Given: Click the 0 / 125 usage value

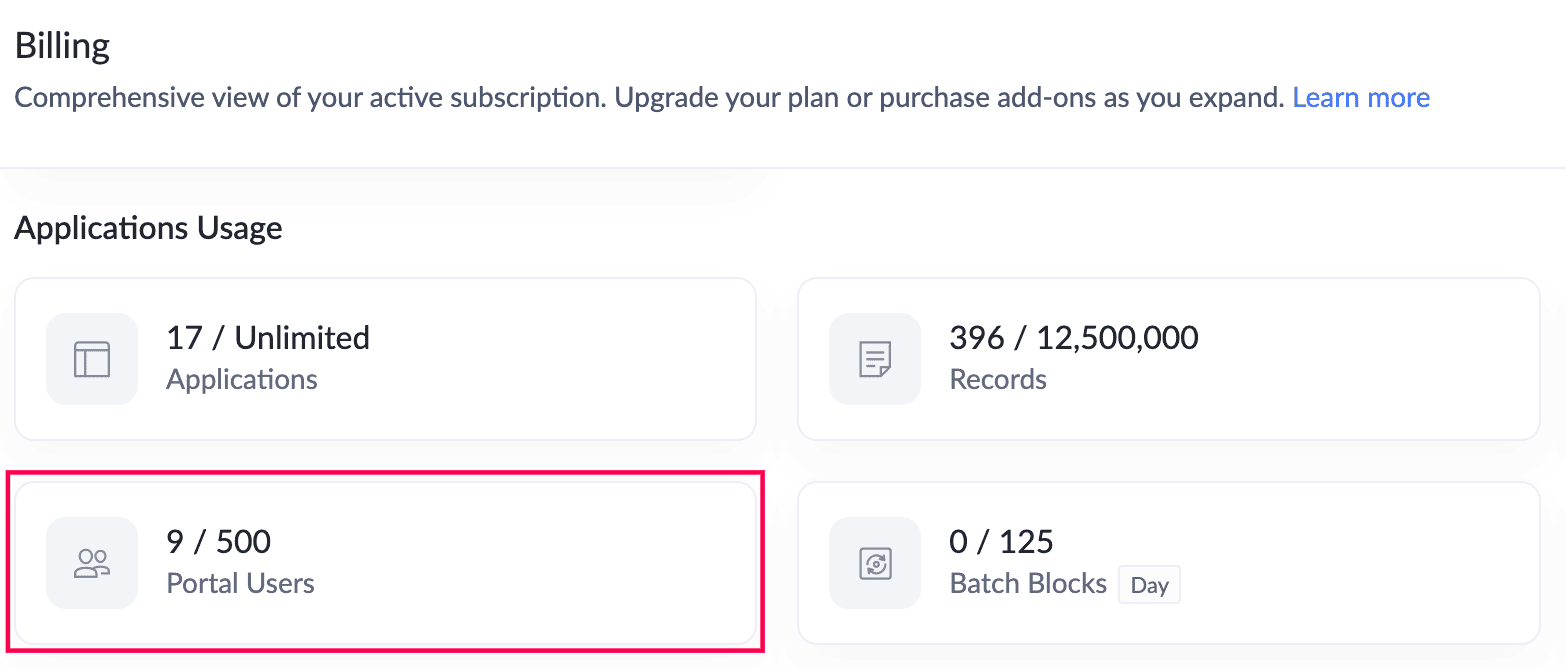Looking at the screenshot, I should 1001,542.
